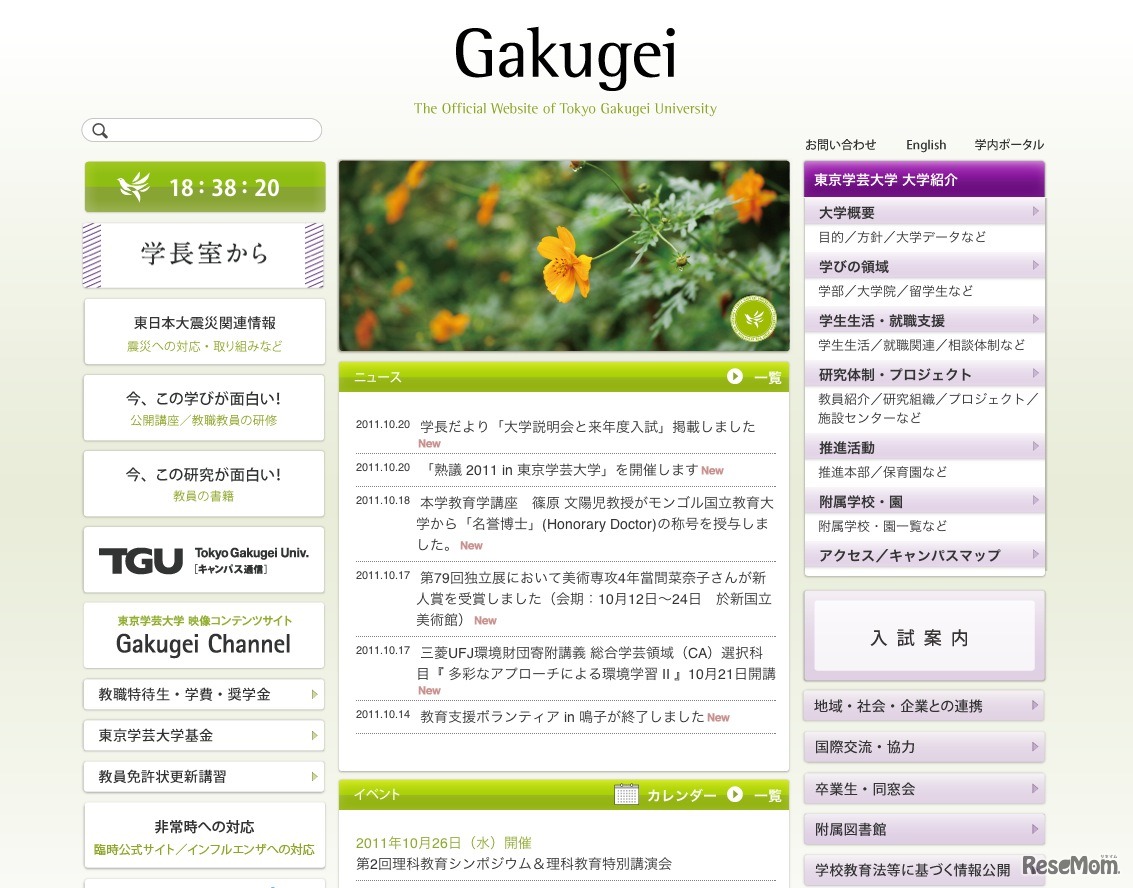Open the calendar icon in イベント header
The width and height of the screenshot is (1133, 888).
(626, 794)
